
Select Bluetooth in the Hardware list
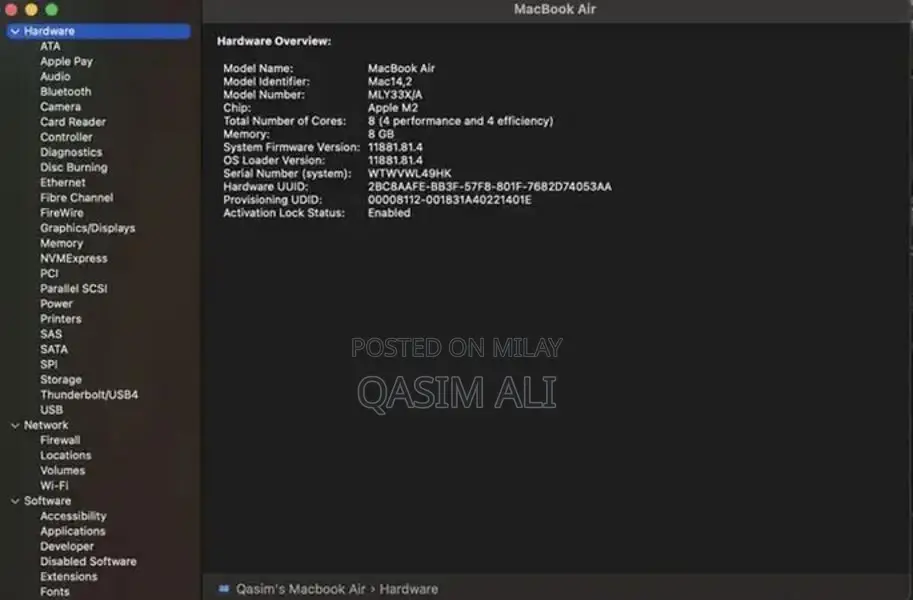tap(65, 92)
